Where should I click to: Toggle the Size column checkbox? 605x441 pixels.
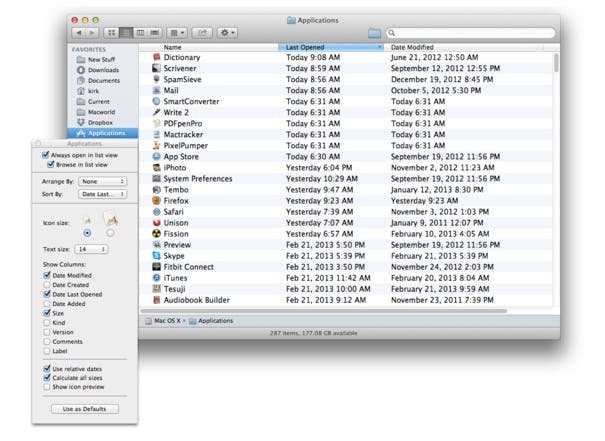coord(47,313)
